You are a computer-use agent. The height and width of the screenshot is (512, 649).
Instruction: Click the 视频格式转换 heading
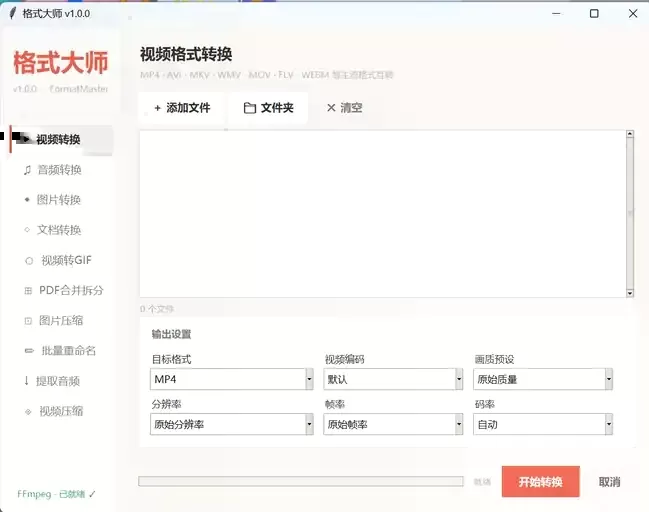point(186,54)
